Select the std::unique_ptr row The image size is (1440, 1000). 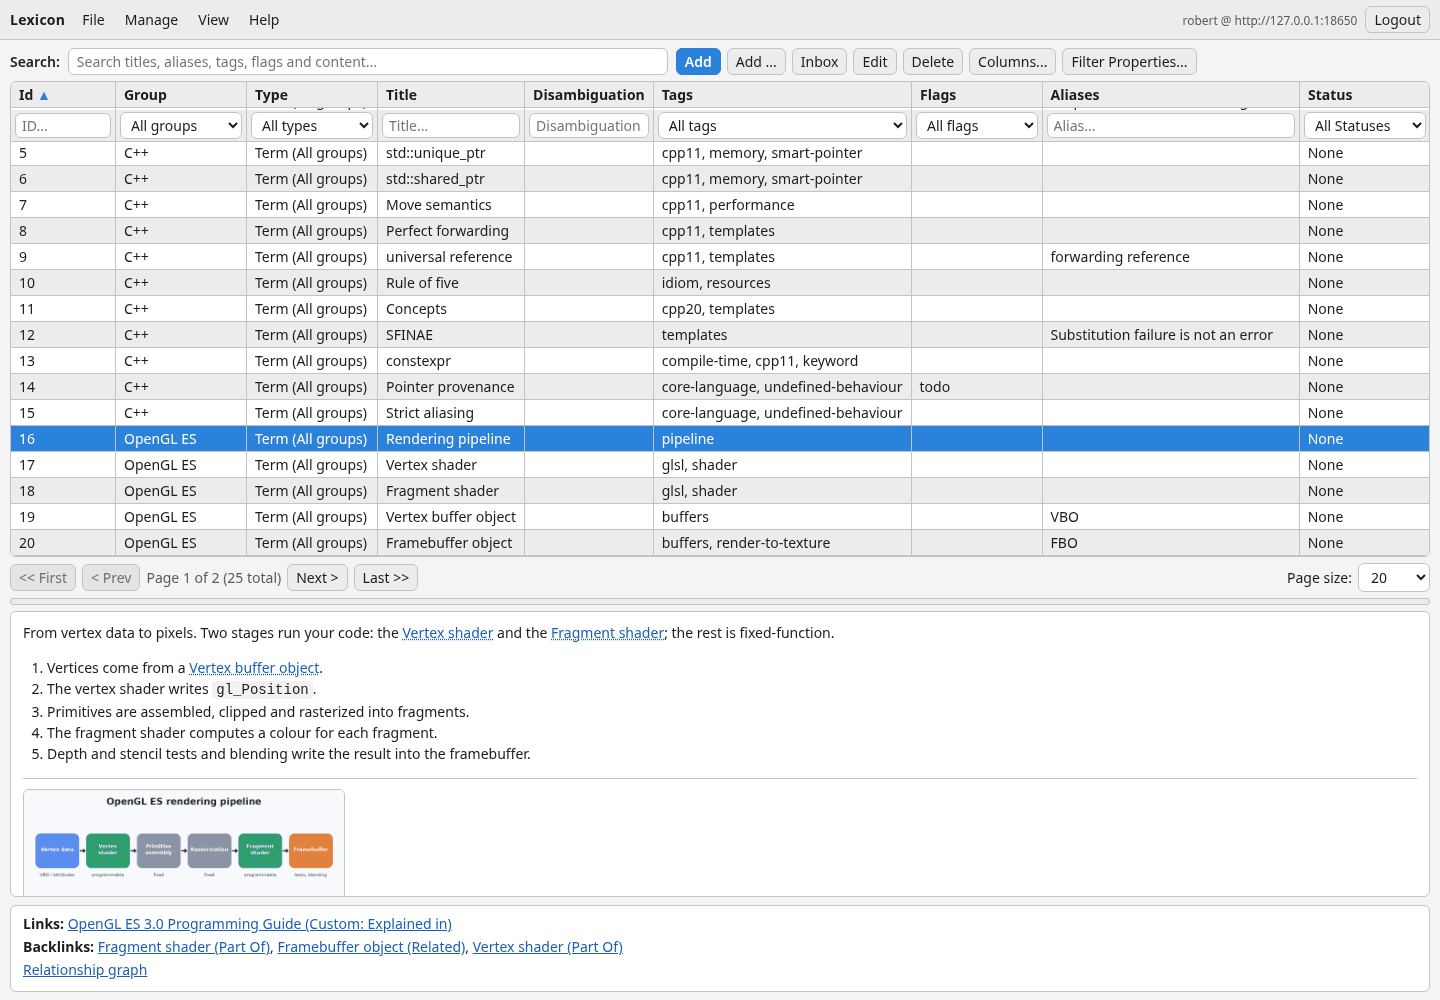pyautogui.click(x=720, y=153)
